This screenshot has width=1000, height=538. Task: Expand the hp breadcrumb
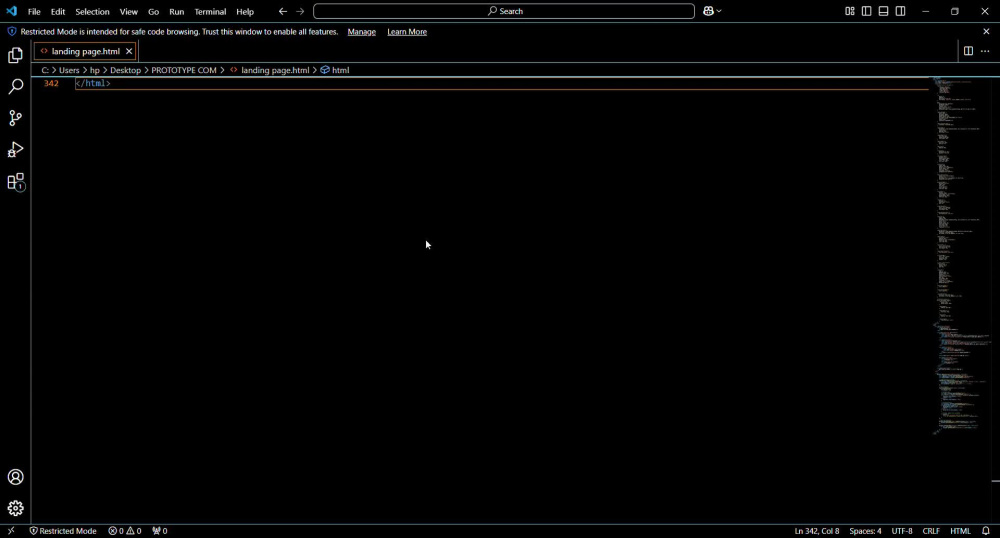[x=94, y=70]
